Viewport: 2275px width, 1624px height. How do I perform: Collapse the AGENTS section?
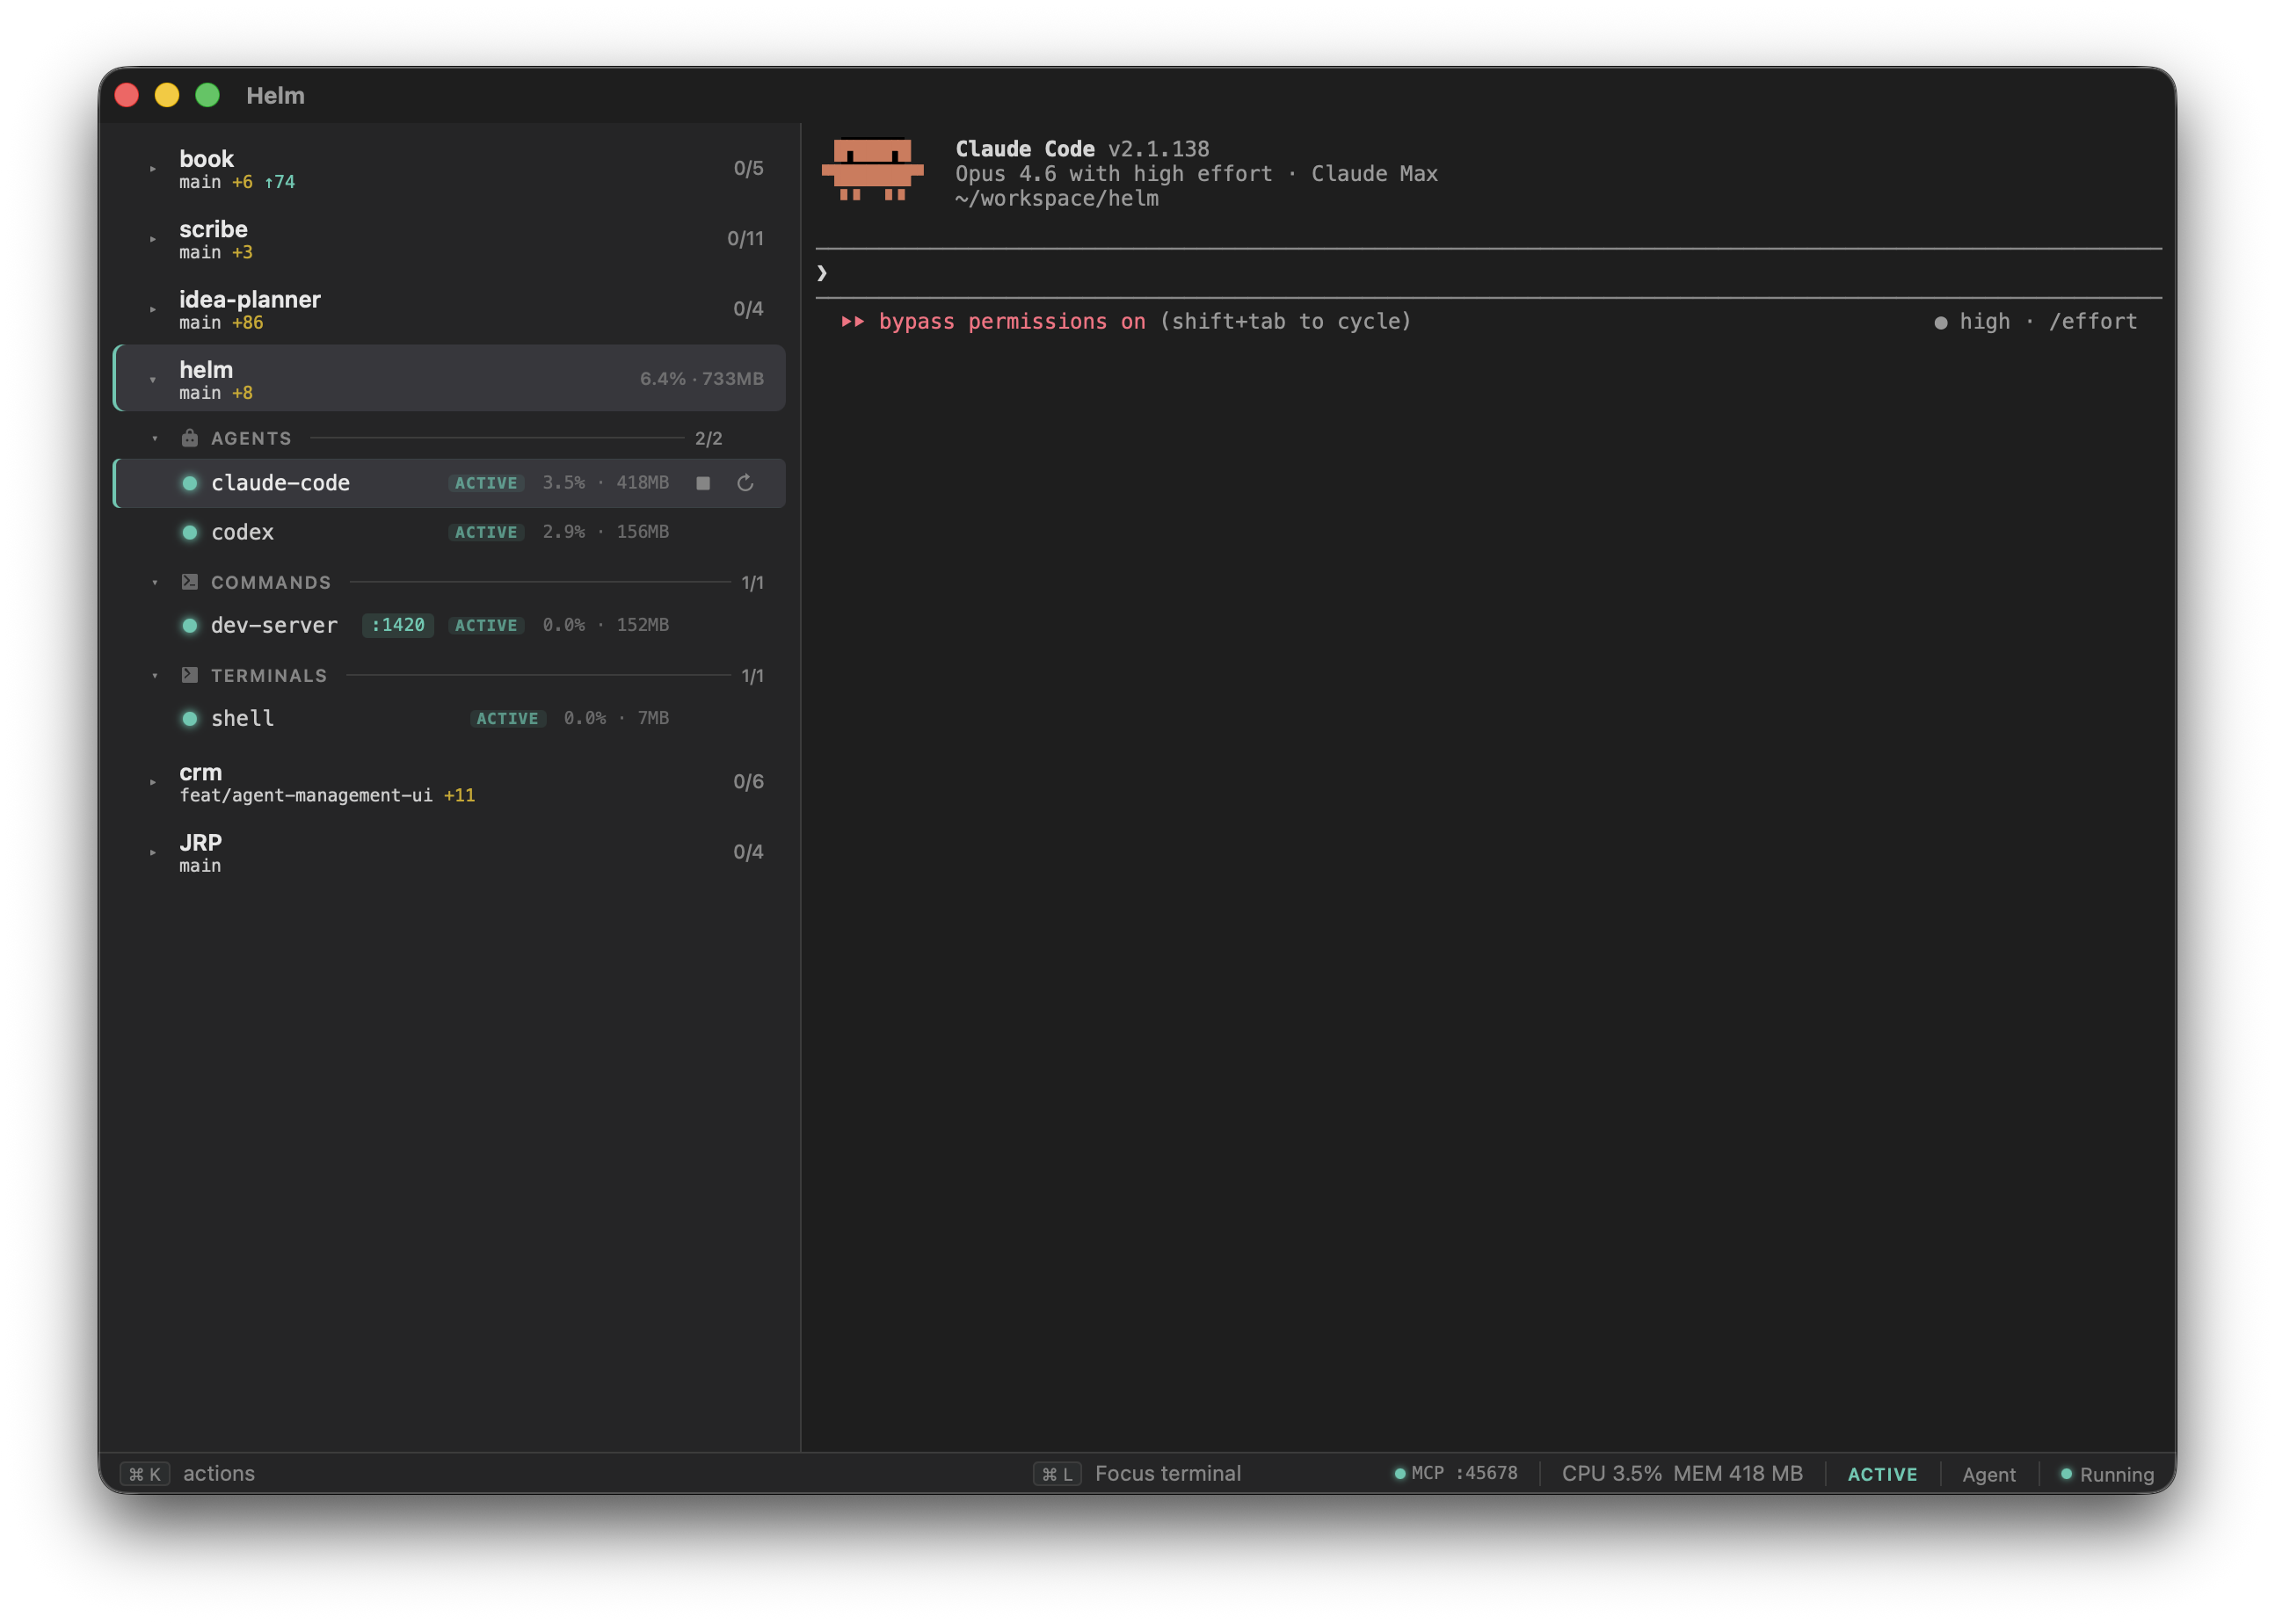155,438
